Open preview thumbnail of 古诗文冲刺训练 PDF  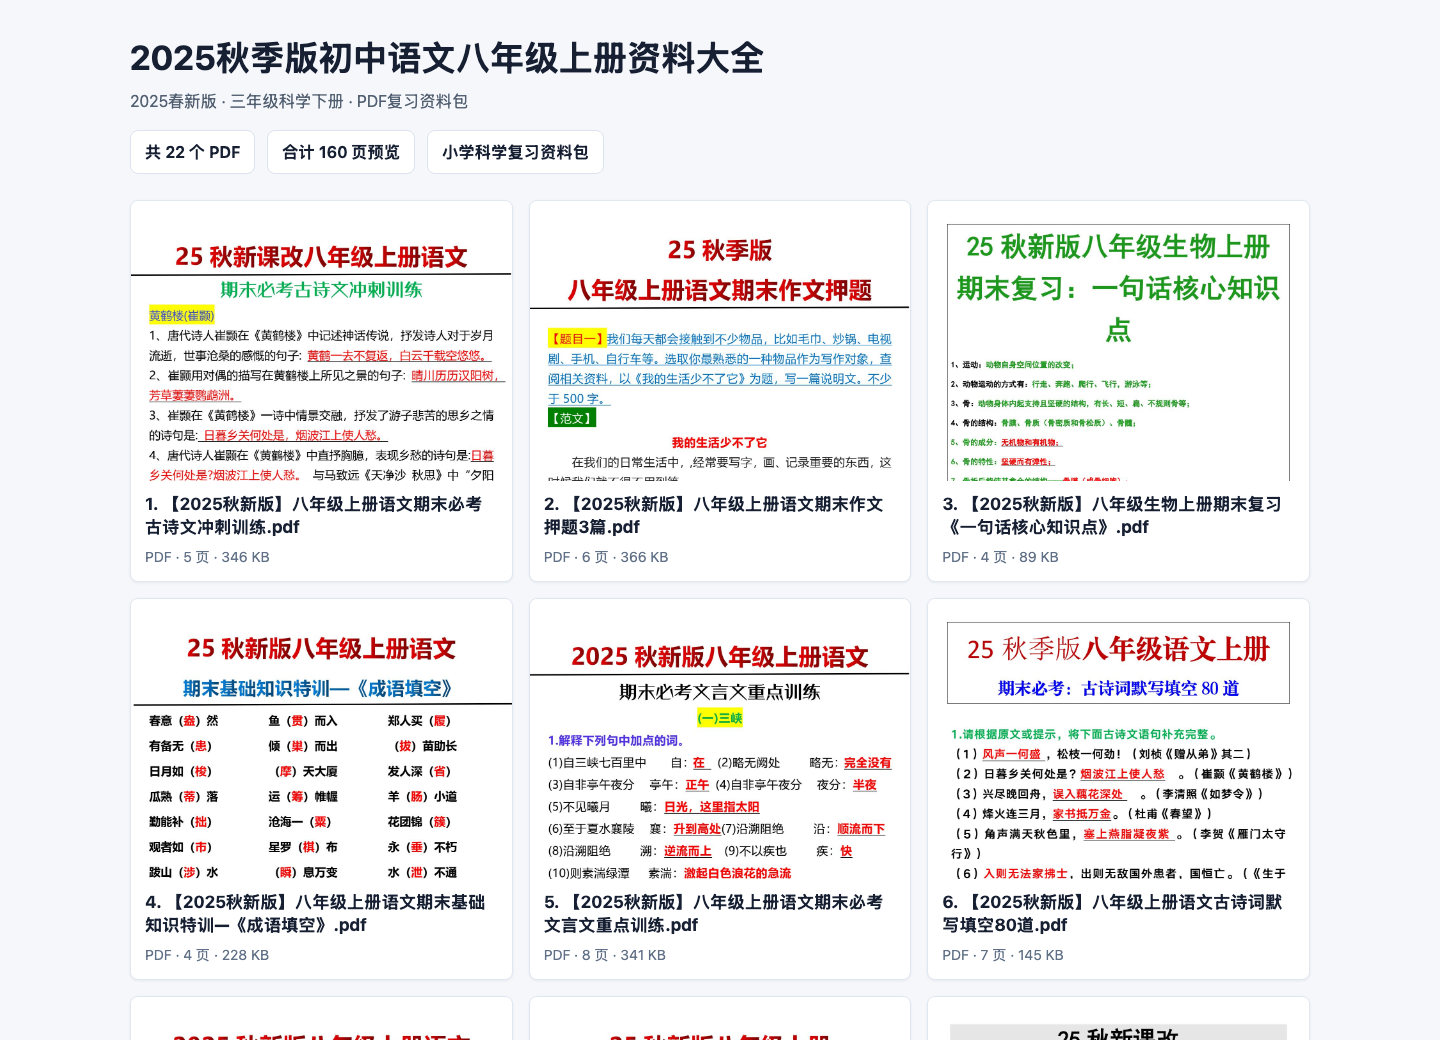[321, 341]
